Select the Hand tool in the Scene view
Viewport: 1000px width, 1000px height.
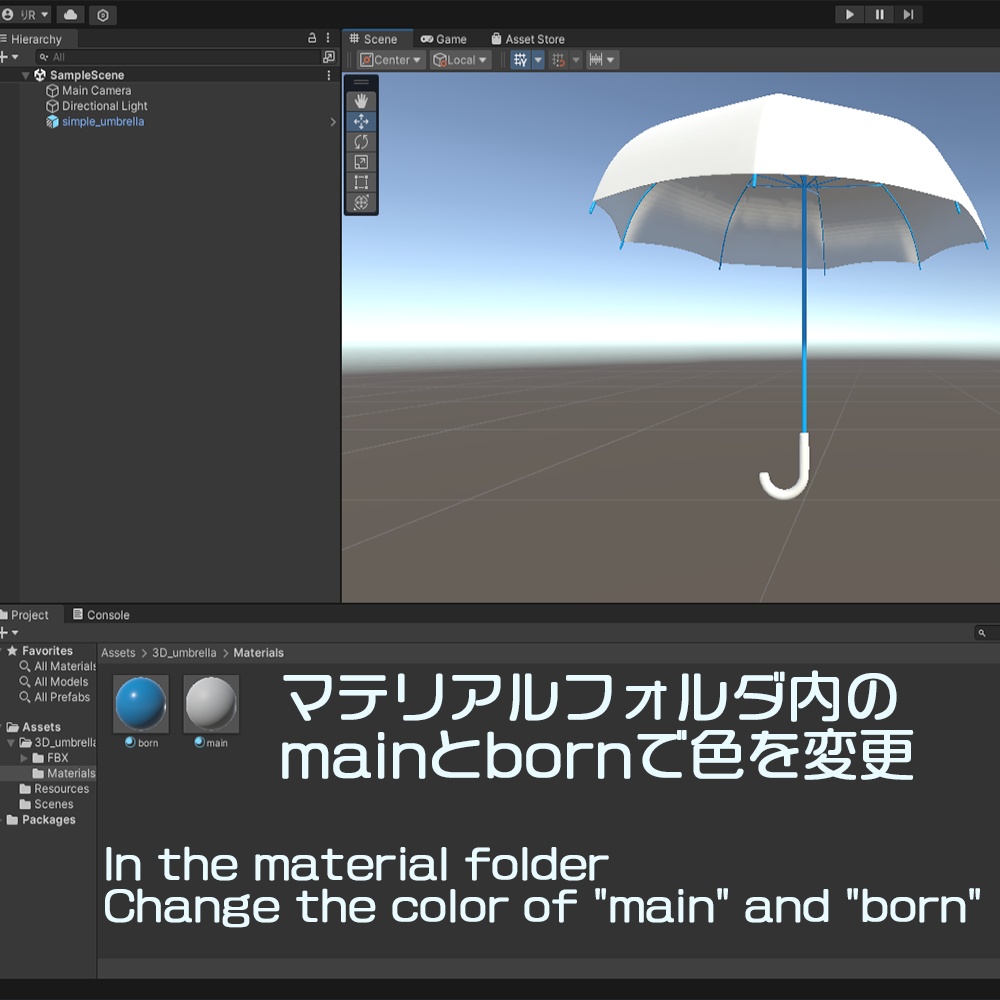(361, 100)
